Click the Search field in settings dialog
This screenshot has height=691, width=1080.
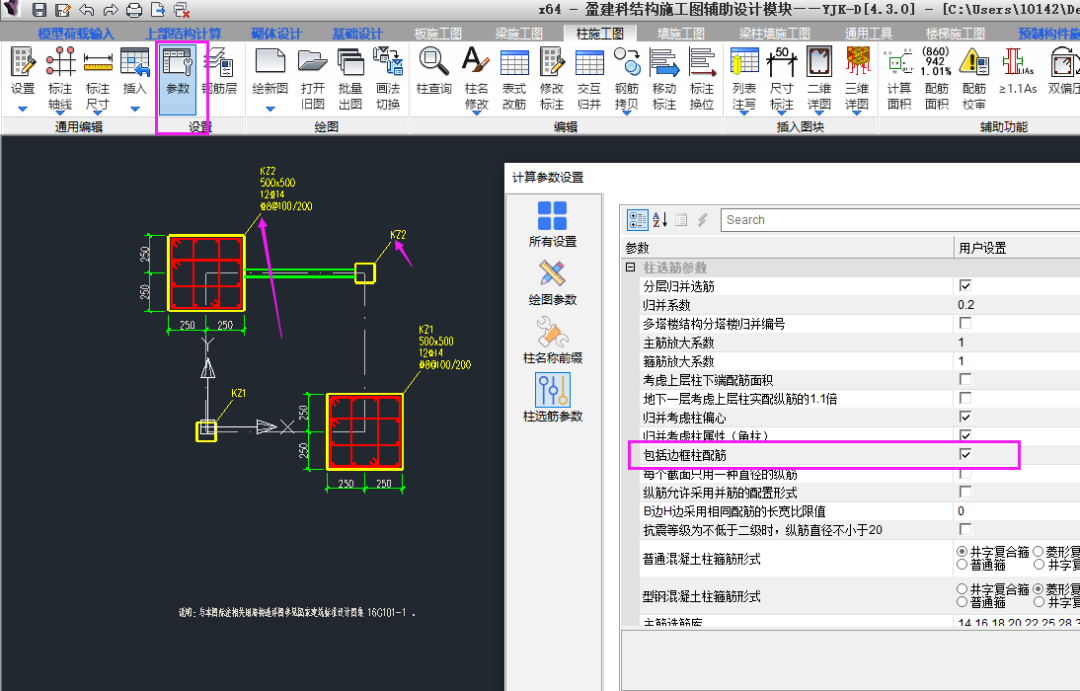(900, 220)
